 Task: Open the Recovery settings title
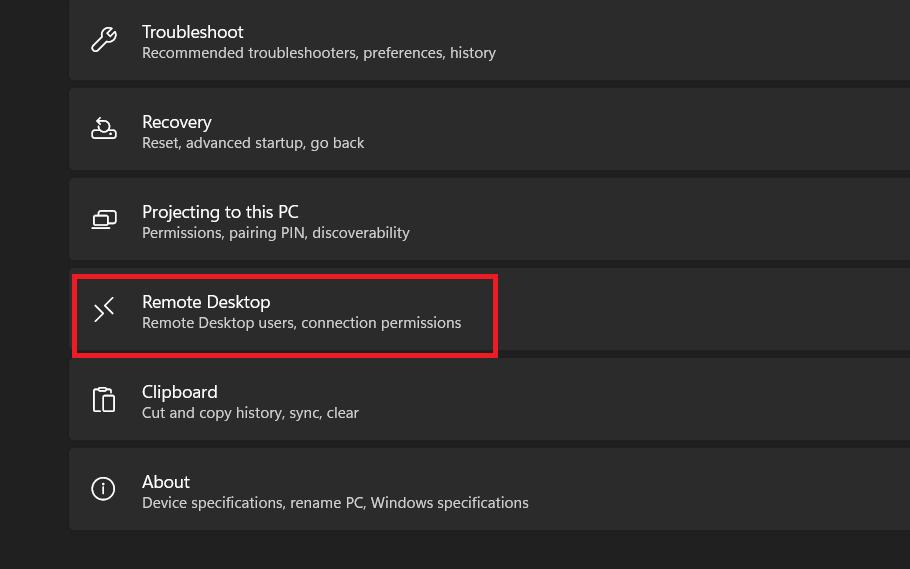[176, 122]
